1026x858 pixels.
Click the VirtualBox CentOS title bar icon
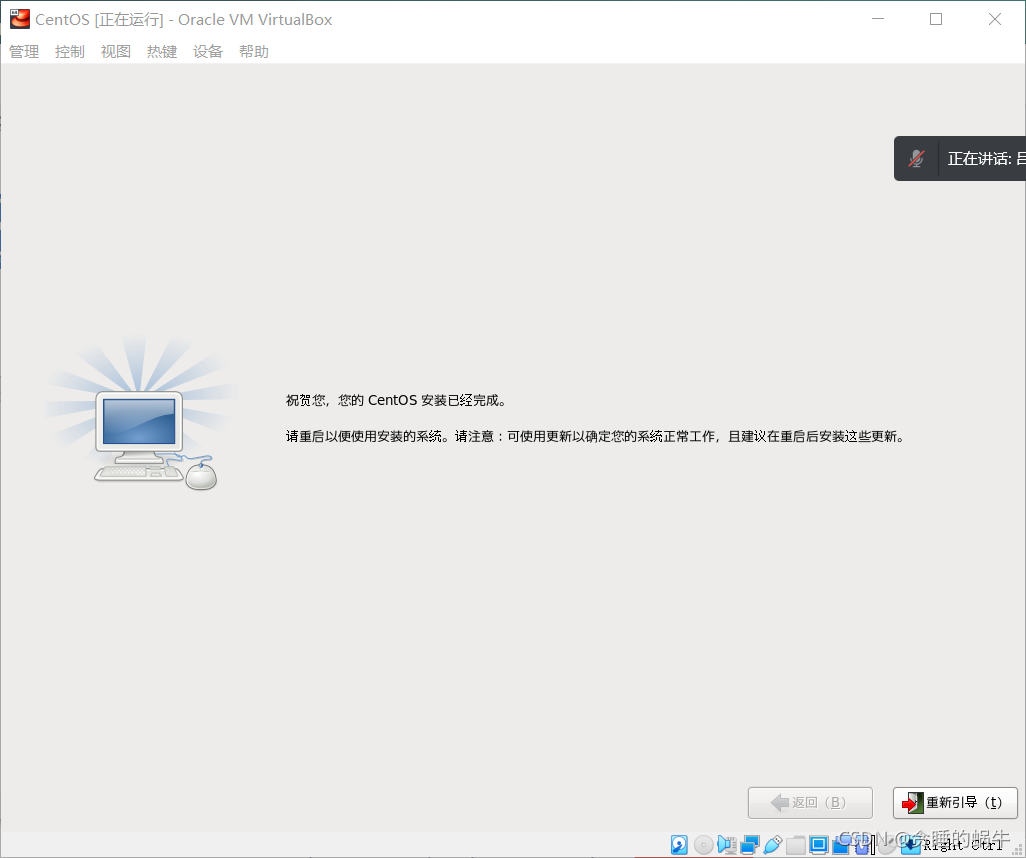click(x=20, y=19)
